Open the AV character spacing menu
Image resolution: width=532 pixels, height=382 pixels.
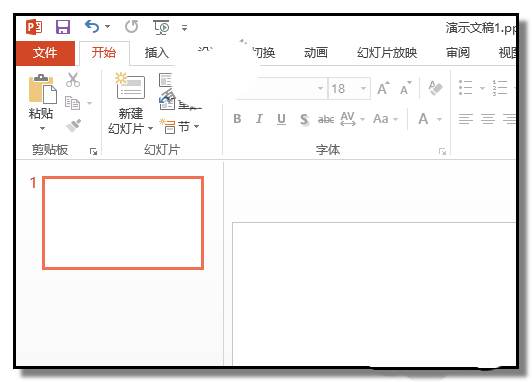click(x=352, y=119)
